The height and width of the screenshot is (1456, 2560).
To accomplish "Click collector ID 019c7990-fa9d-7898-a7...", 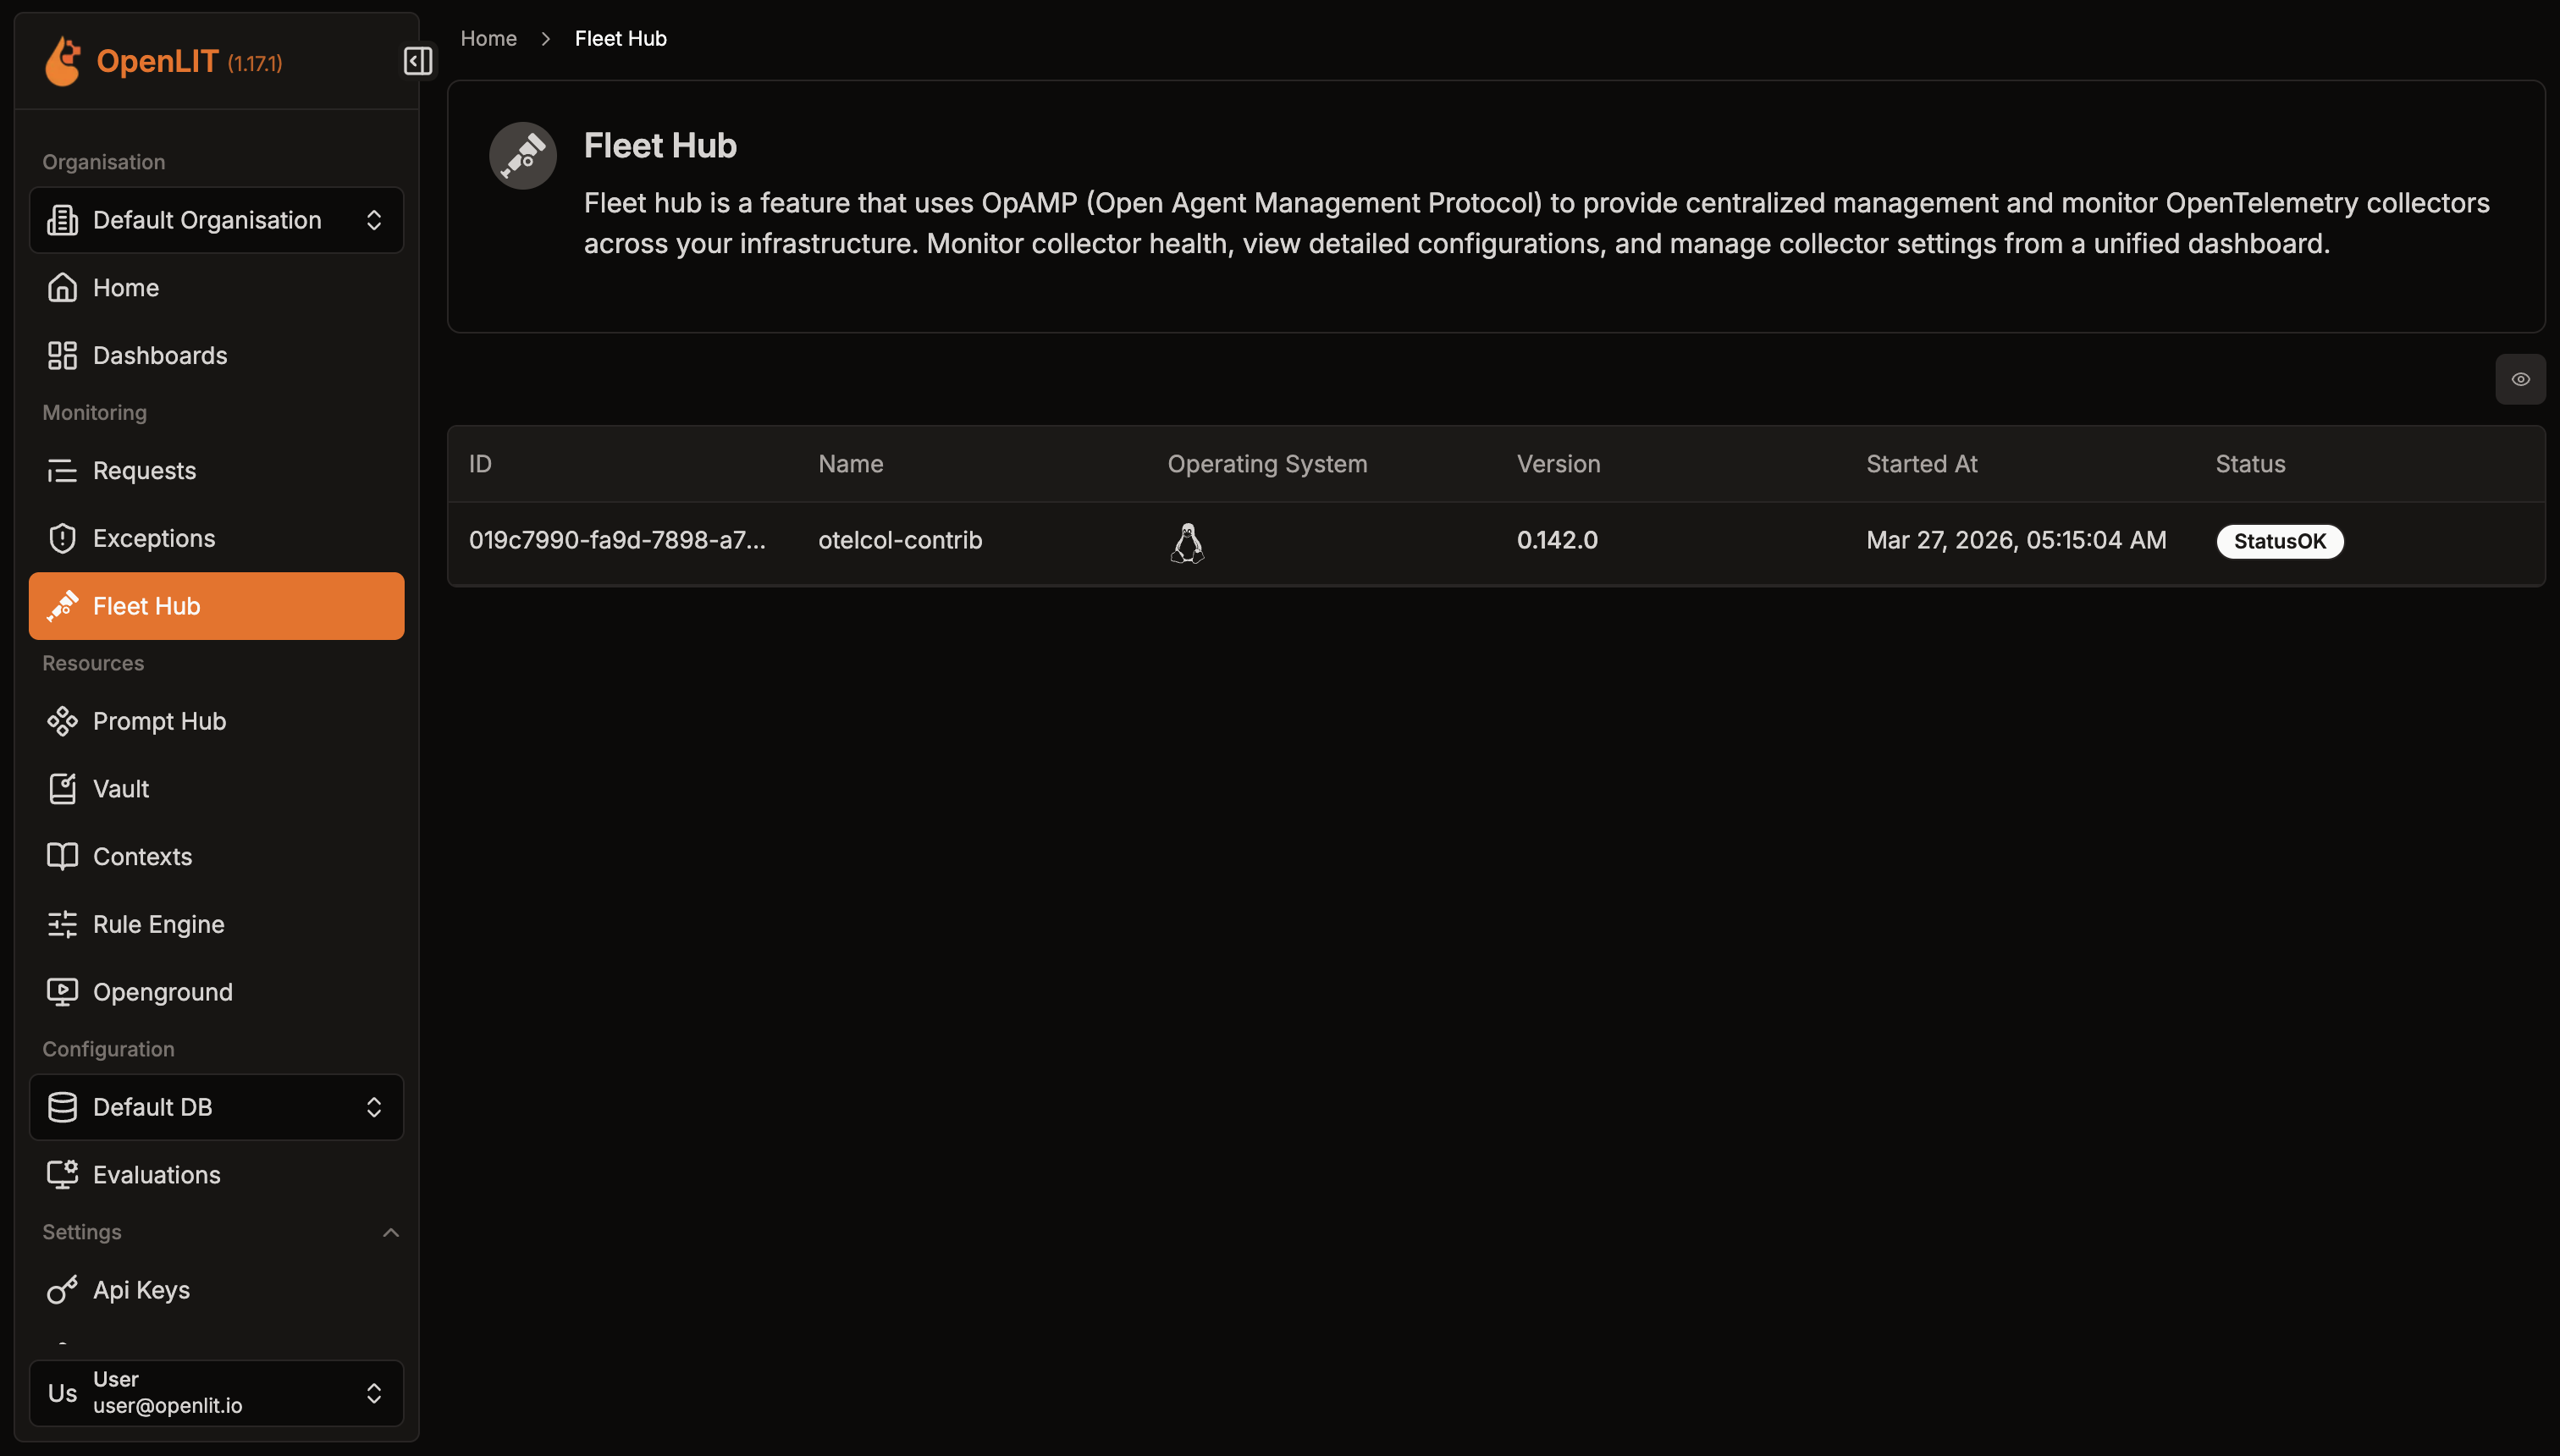I will [617, 540].
